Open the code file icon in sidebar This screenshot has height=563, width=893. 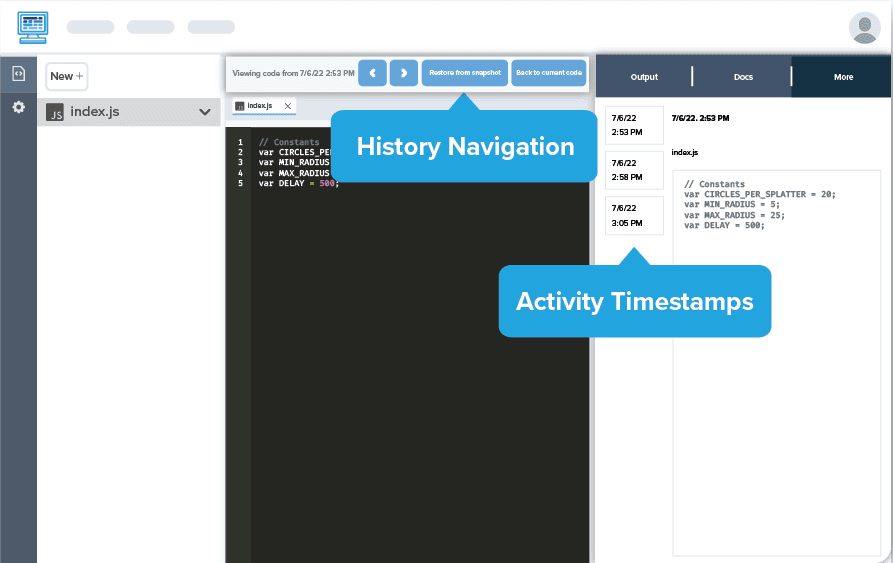(x=18, y=74)
